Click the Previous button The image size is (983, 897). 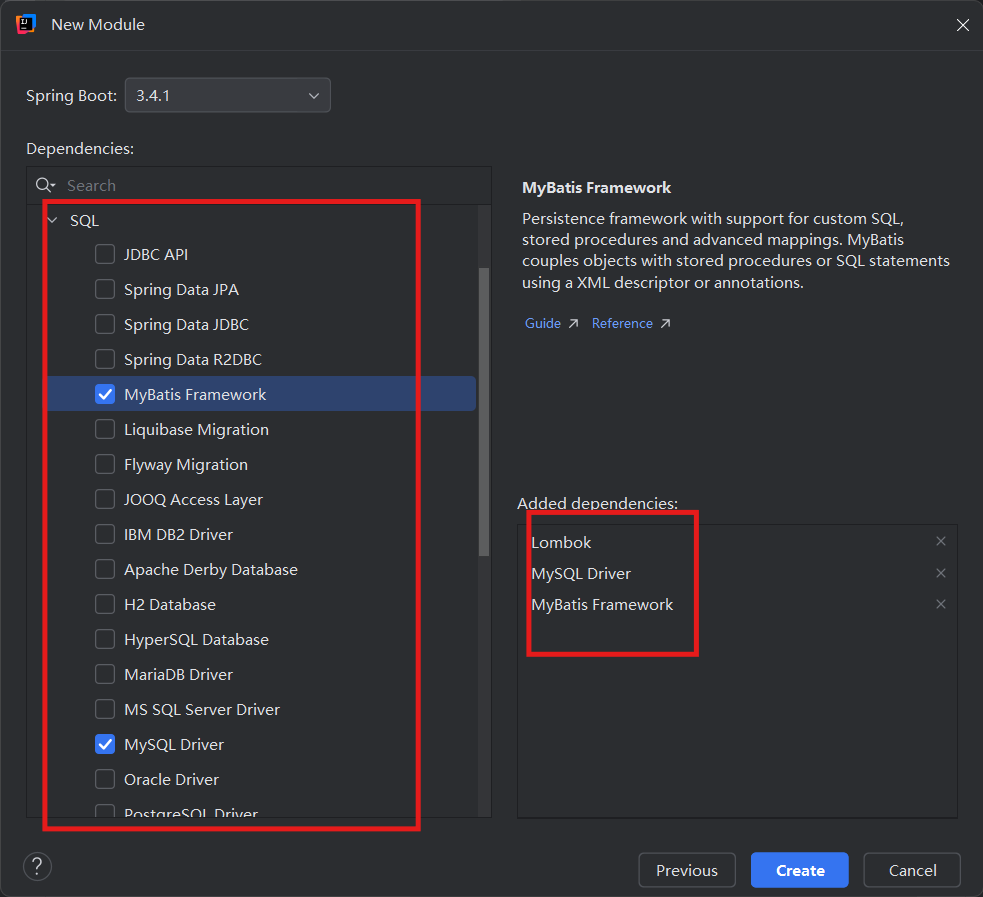tap(686, 870)
